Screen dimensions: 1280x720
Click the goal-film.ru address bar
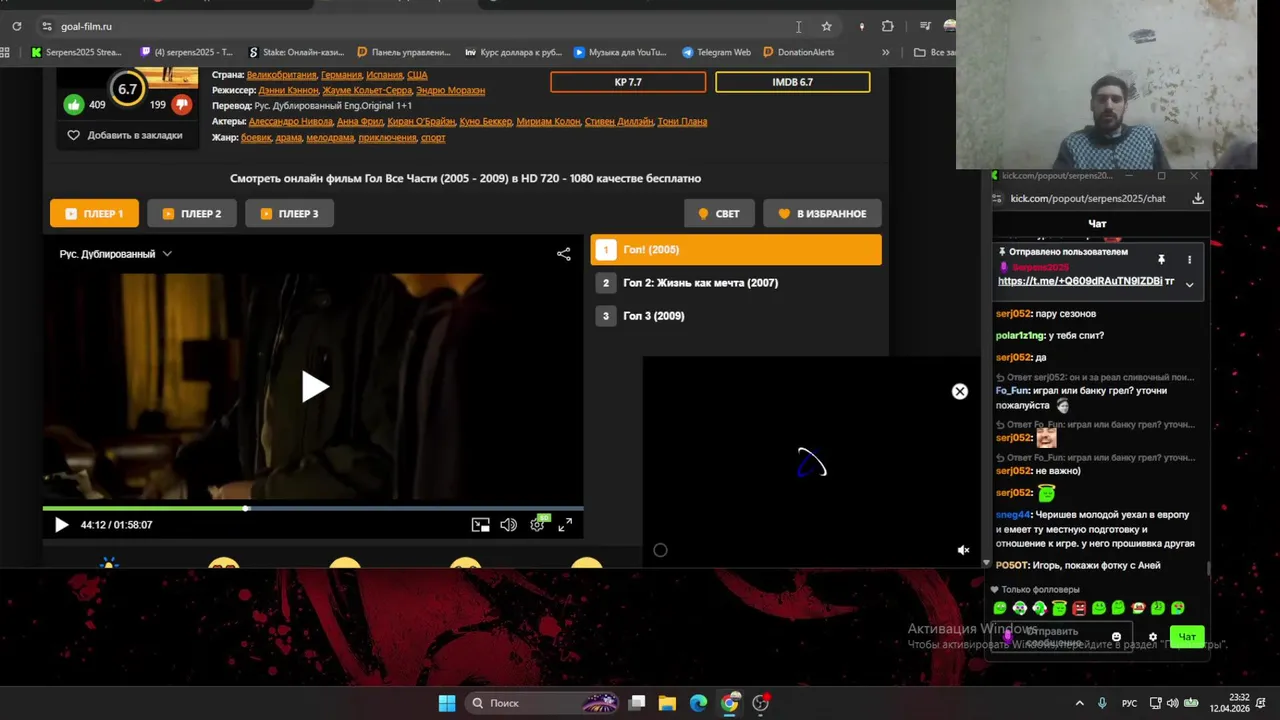click(420, 27)
